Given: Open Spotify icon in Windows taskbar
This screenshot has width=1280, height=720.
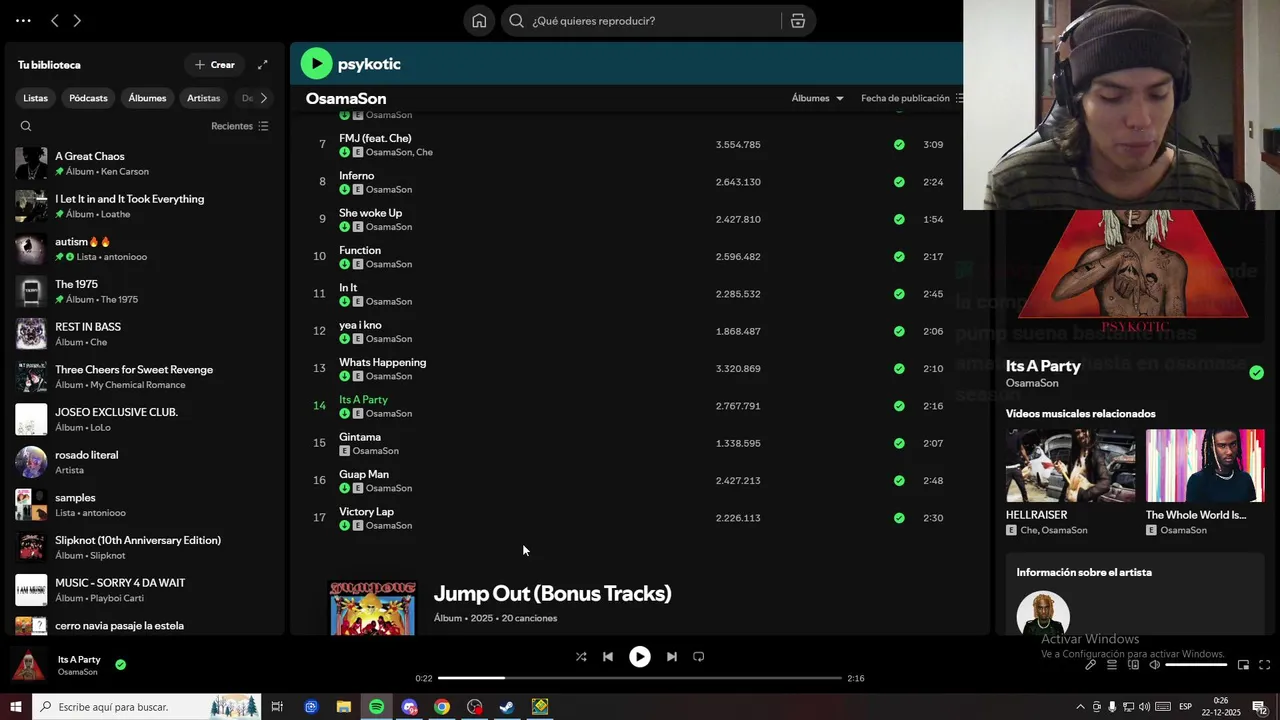Looking at the screenshot, I should click(x=376, y=707).
